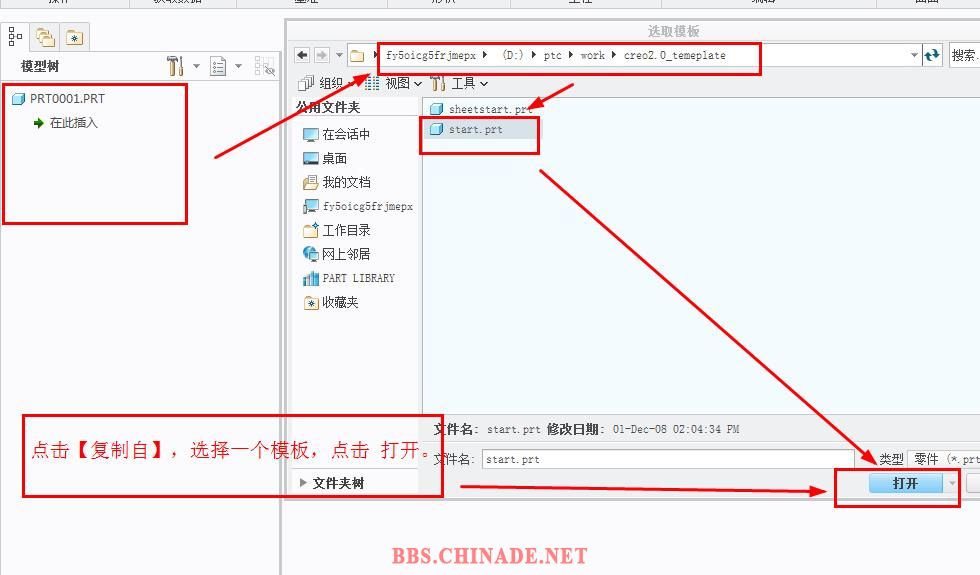Select 在会话中 in common folders
980x575 pixels.
345,134
